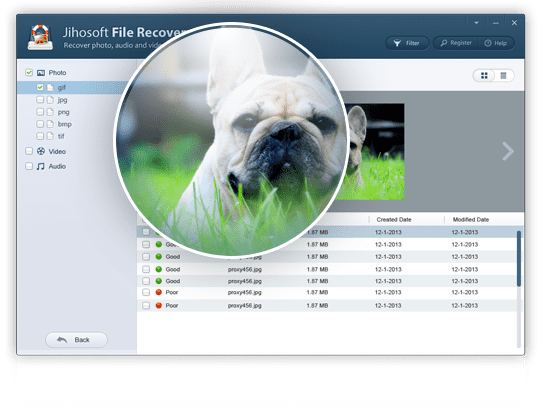Image resolution: width=544 pixels, height=420 pixels.
Task: Open the Filter button
Action: [407, 43]
